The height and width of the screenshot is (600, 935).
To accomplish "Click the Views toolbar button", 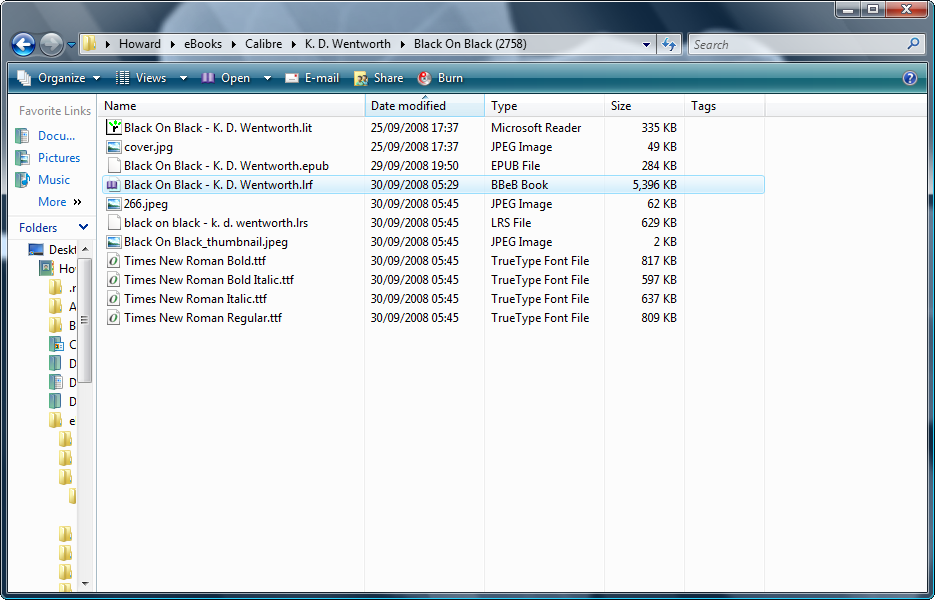I will [141, 78].
